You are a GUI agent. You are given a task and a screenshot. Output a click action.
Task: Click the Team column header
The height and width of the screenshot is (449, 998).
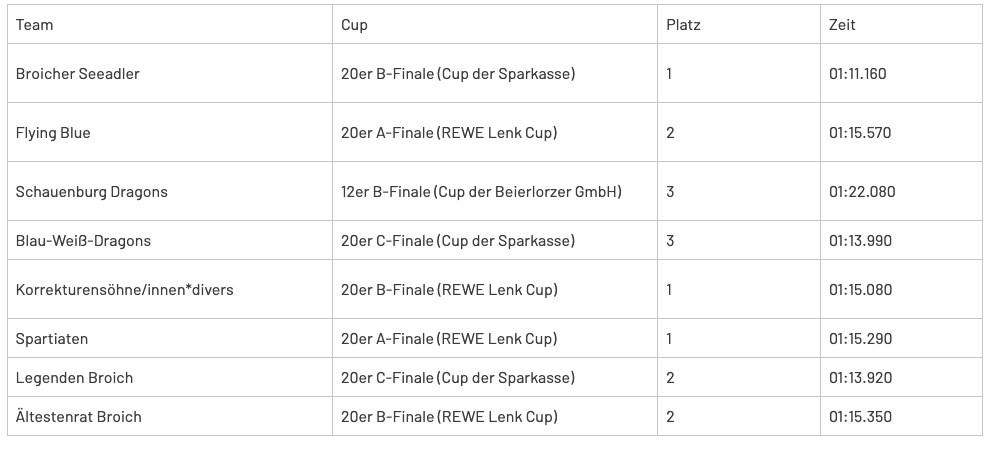[x=35, y=25]
